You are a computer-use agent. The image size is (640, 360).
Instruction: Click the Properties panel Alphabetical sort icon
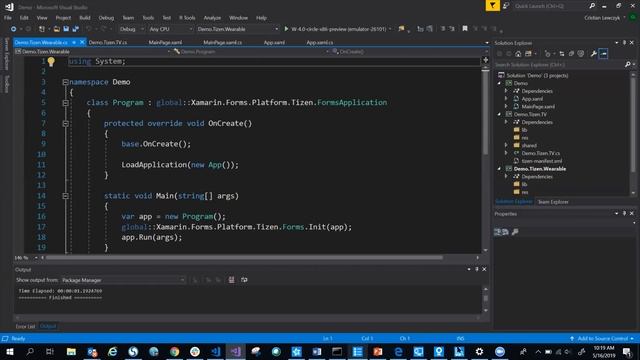pyautogui.click(x=506, y=232)
